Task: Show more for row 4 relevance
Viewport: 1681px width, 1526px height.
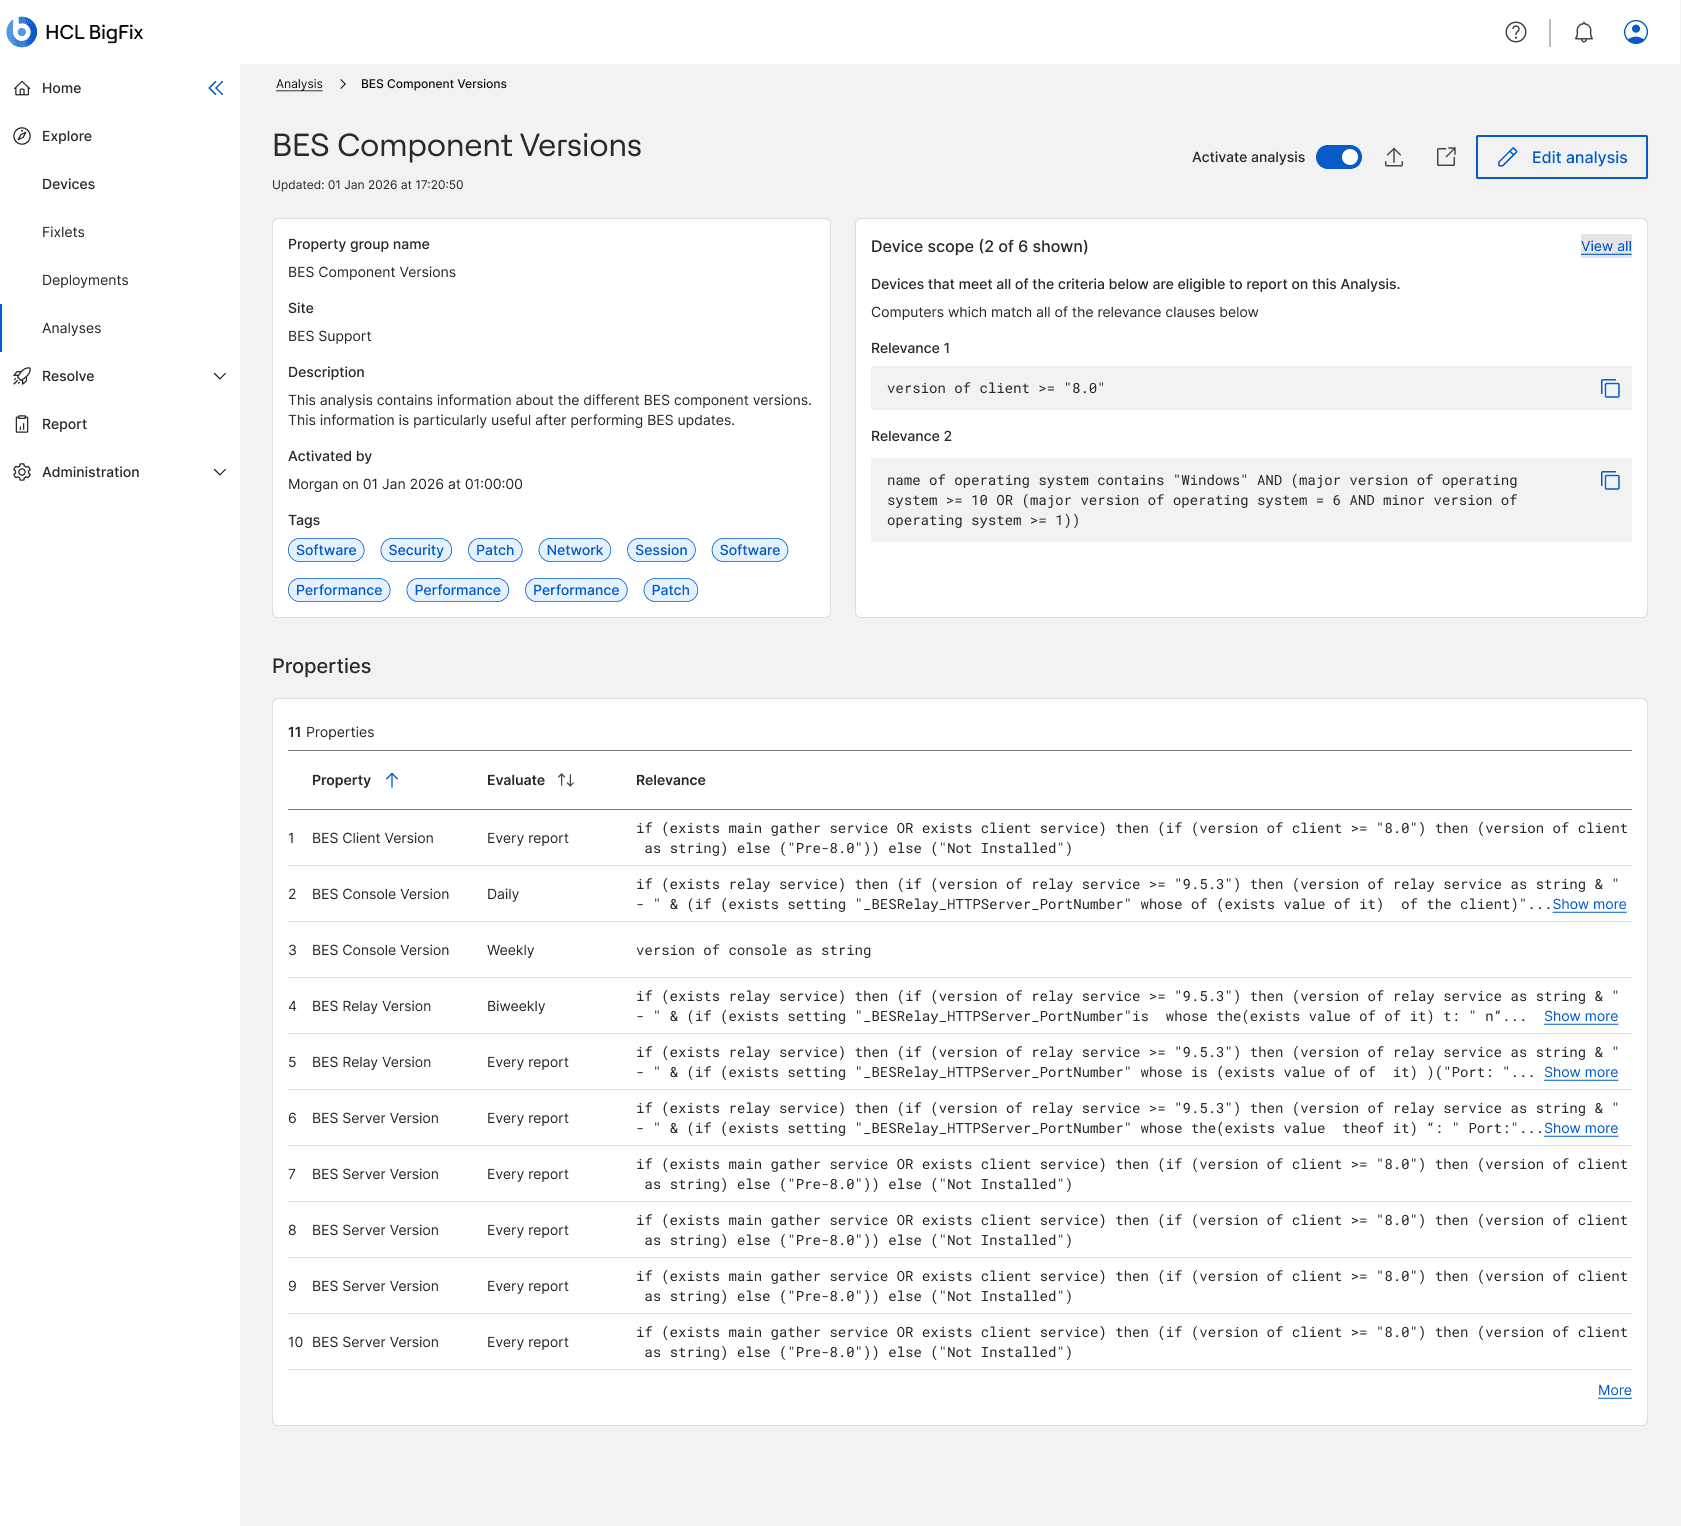Action: [1581, 1016]
